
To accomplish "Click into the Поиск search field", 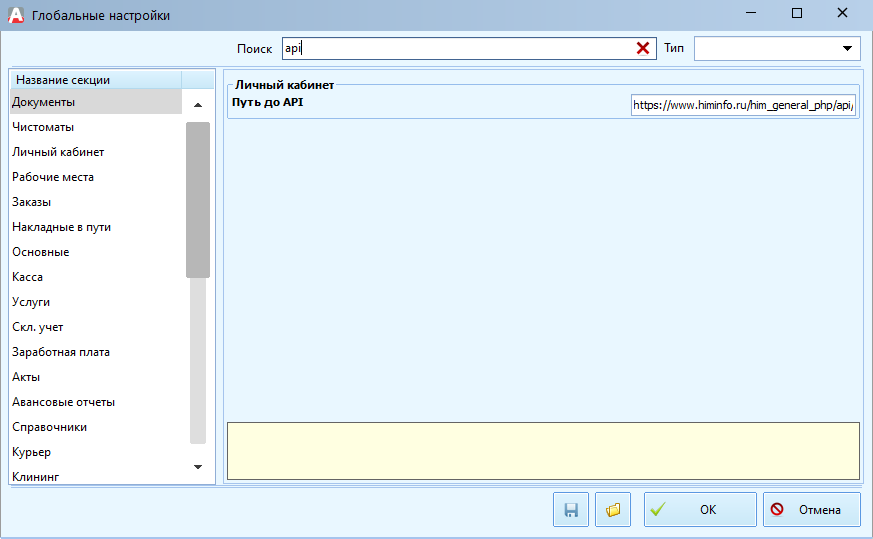I will pyautogui.click(x=460, y=48).
